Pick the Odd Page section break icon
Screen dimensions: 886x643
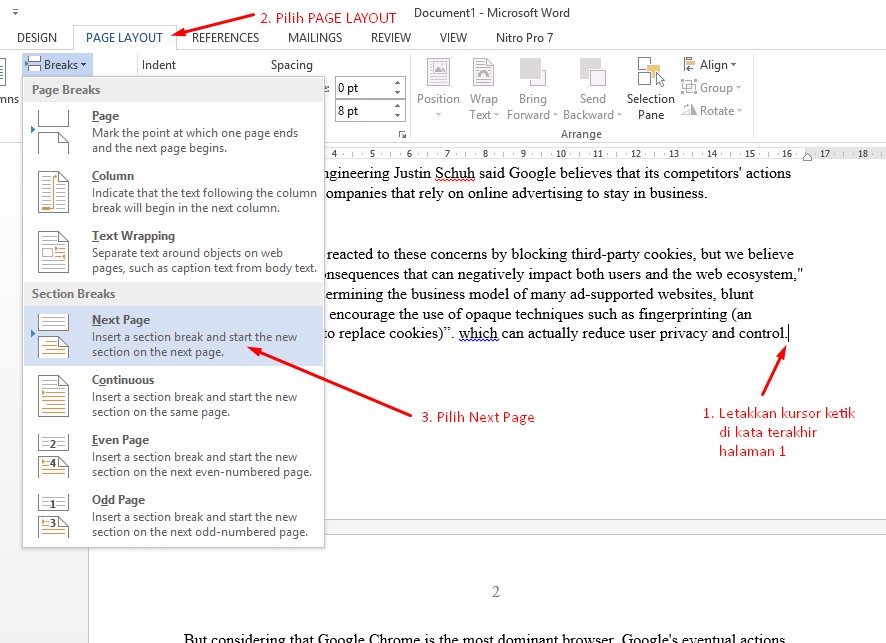[x=53, y=515]
